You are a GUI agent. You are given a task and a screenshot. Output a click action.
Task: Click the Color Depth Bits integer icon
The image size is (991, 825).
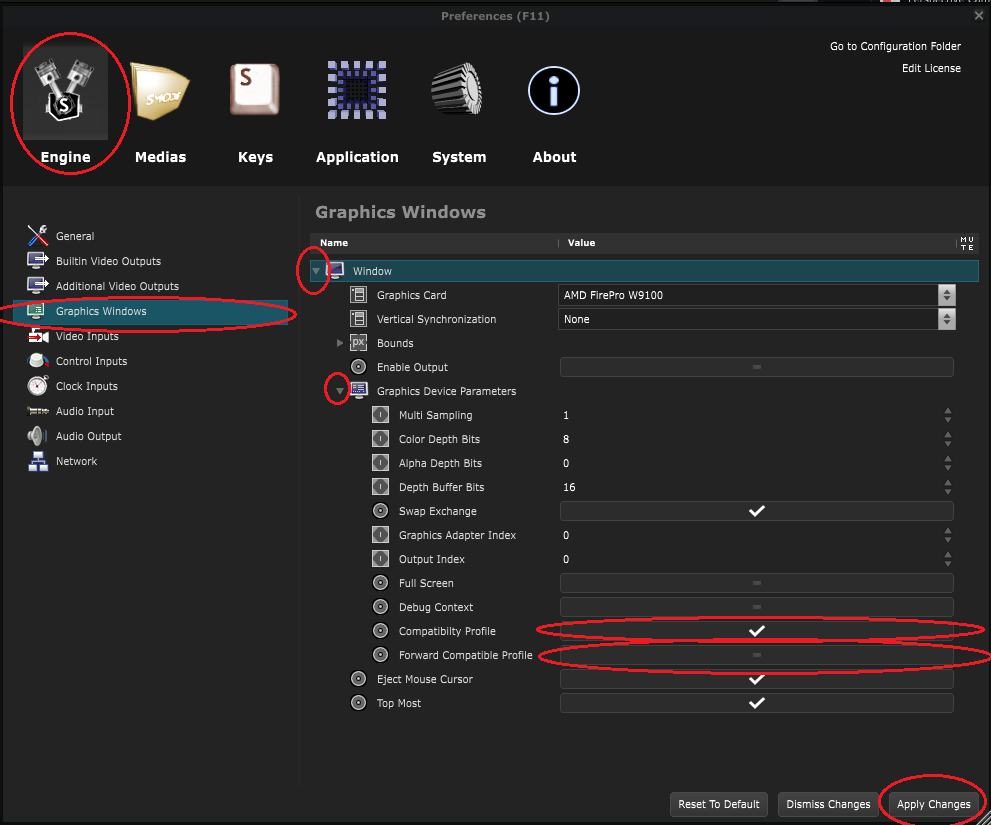pyautogui.click(x=380, y=439)
